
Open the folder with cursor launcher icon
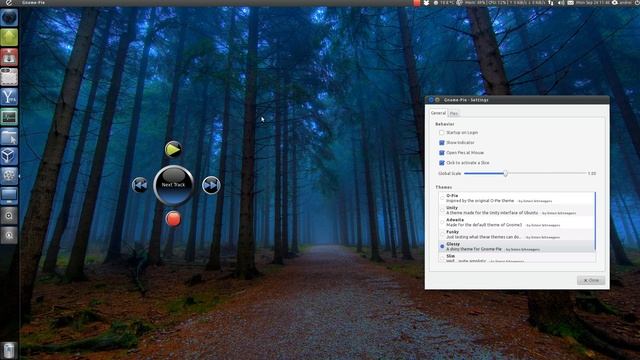click(9, 136)
